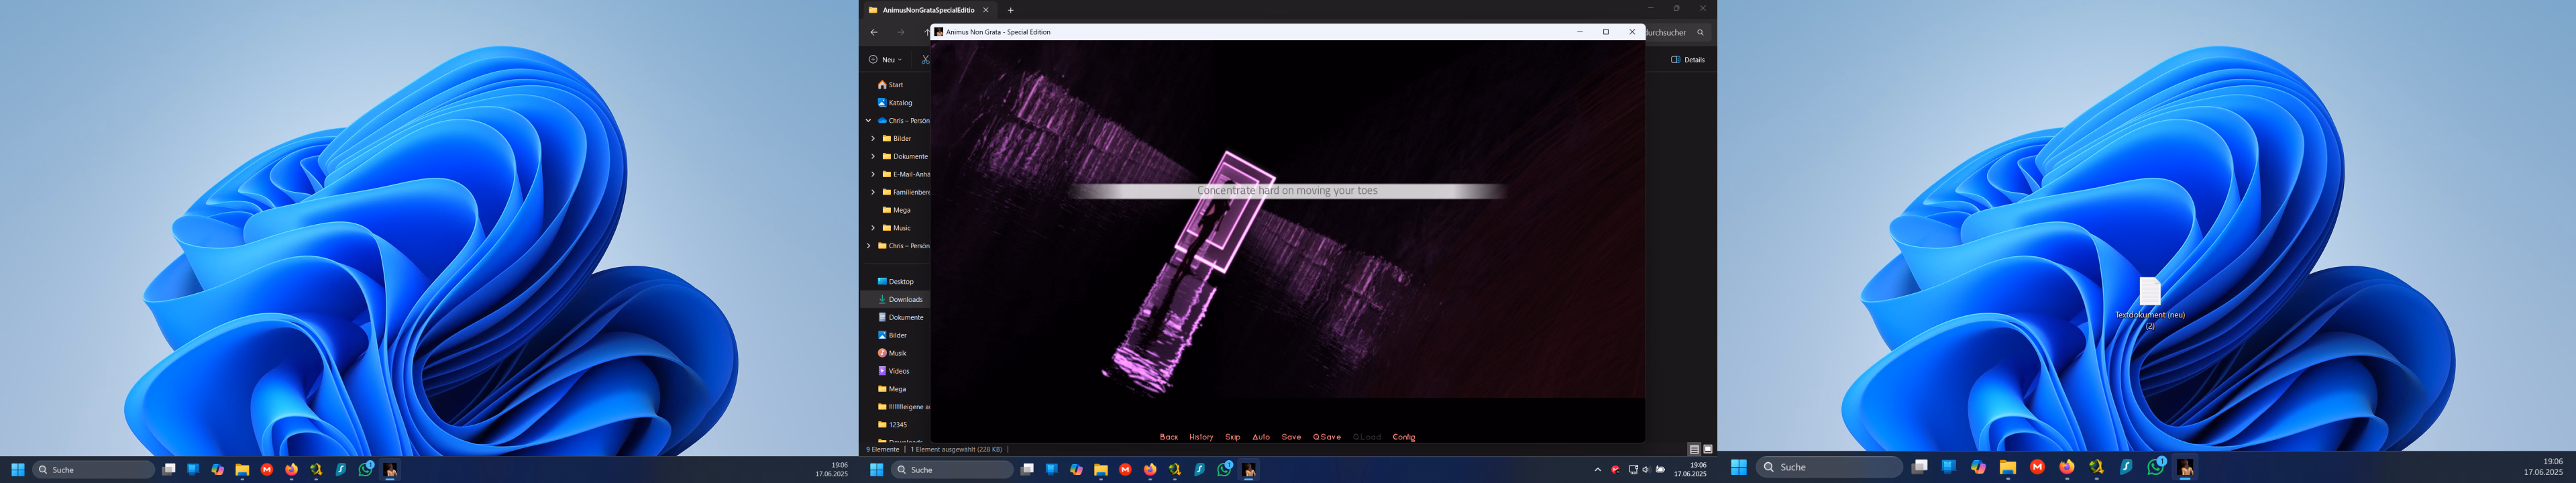Click the battery icon in system tray
Viewport: 2576px width, 483px height.
click(x=1661, y=470)
